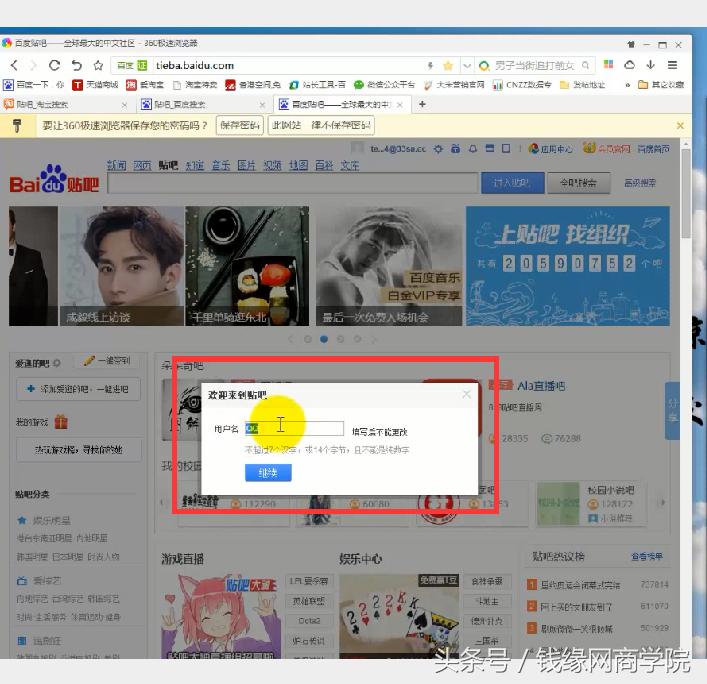Open the 网页 navigation link

(x=142, y=165)
